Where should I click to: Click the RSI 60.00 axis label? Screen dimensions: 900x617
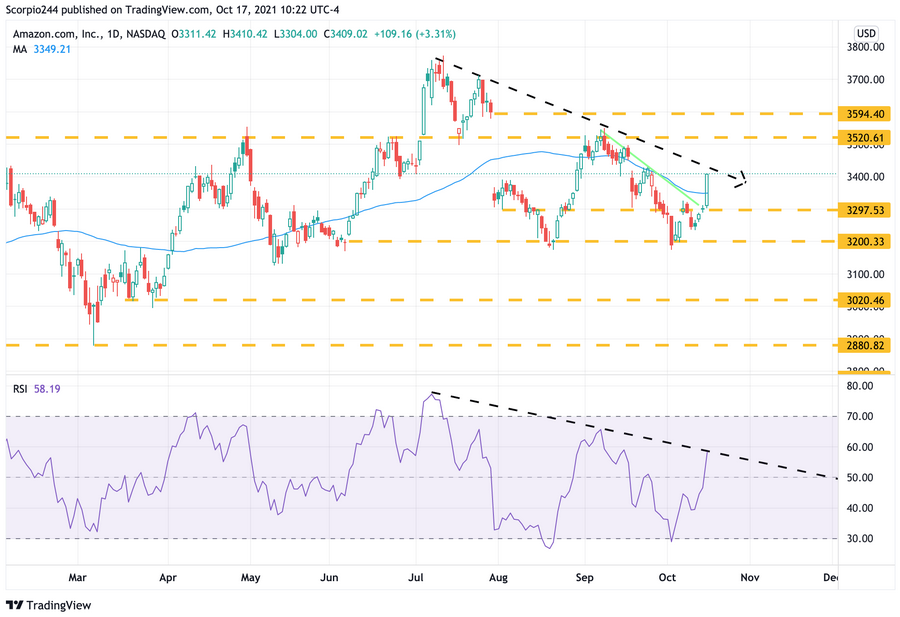tap(860, 448)
